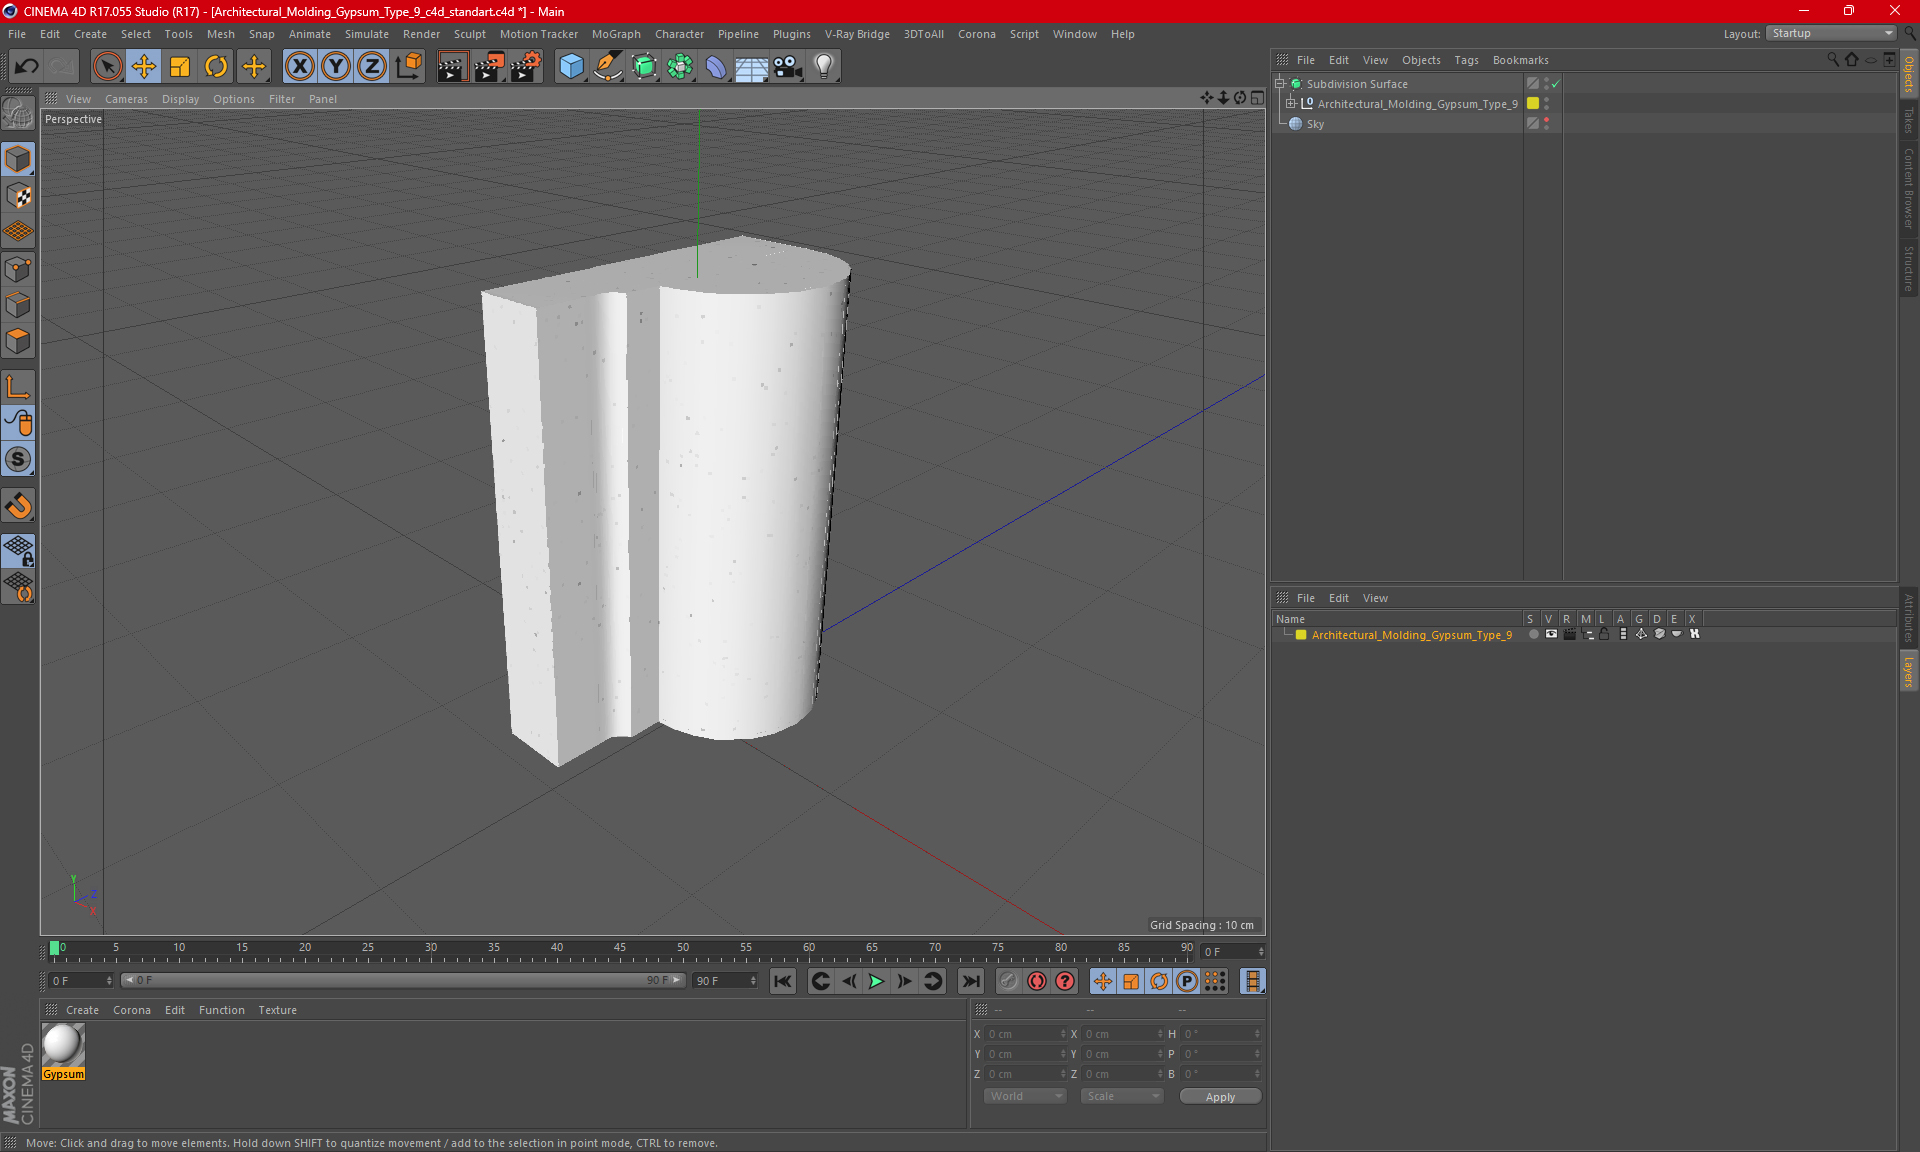
Task: Open the Render menu
Action: tap(421, 34)
